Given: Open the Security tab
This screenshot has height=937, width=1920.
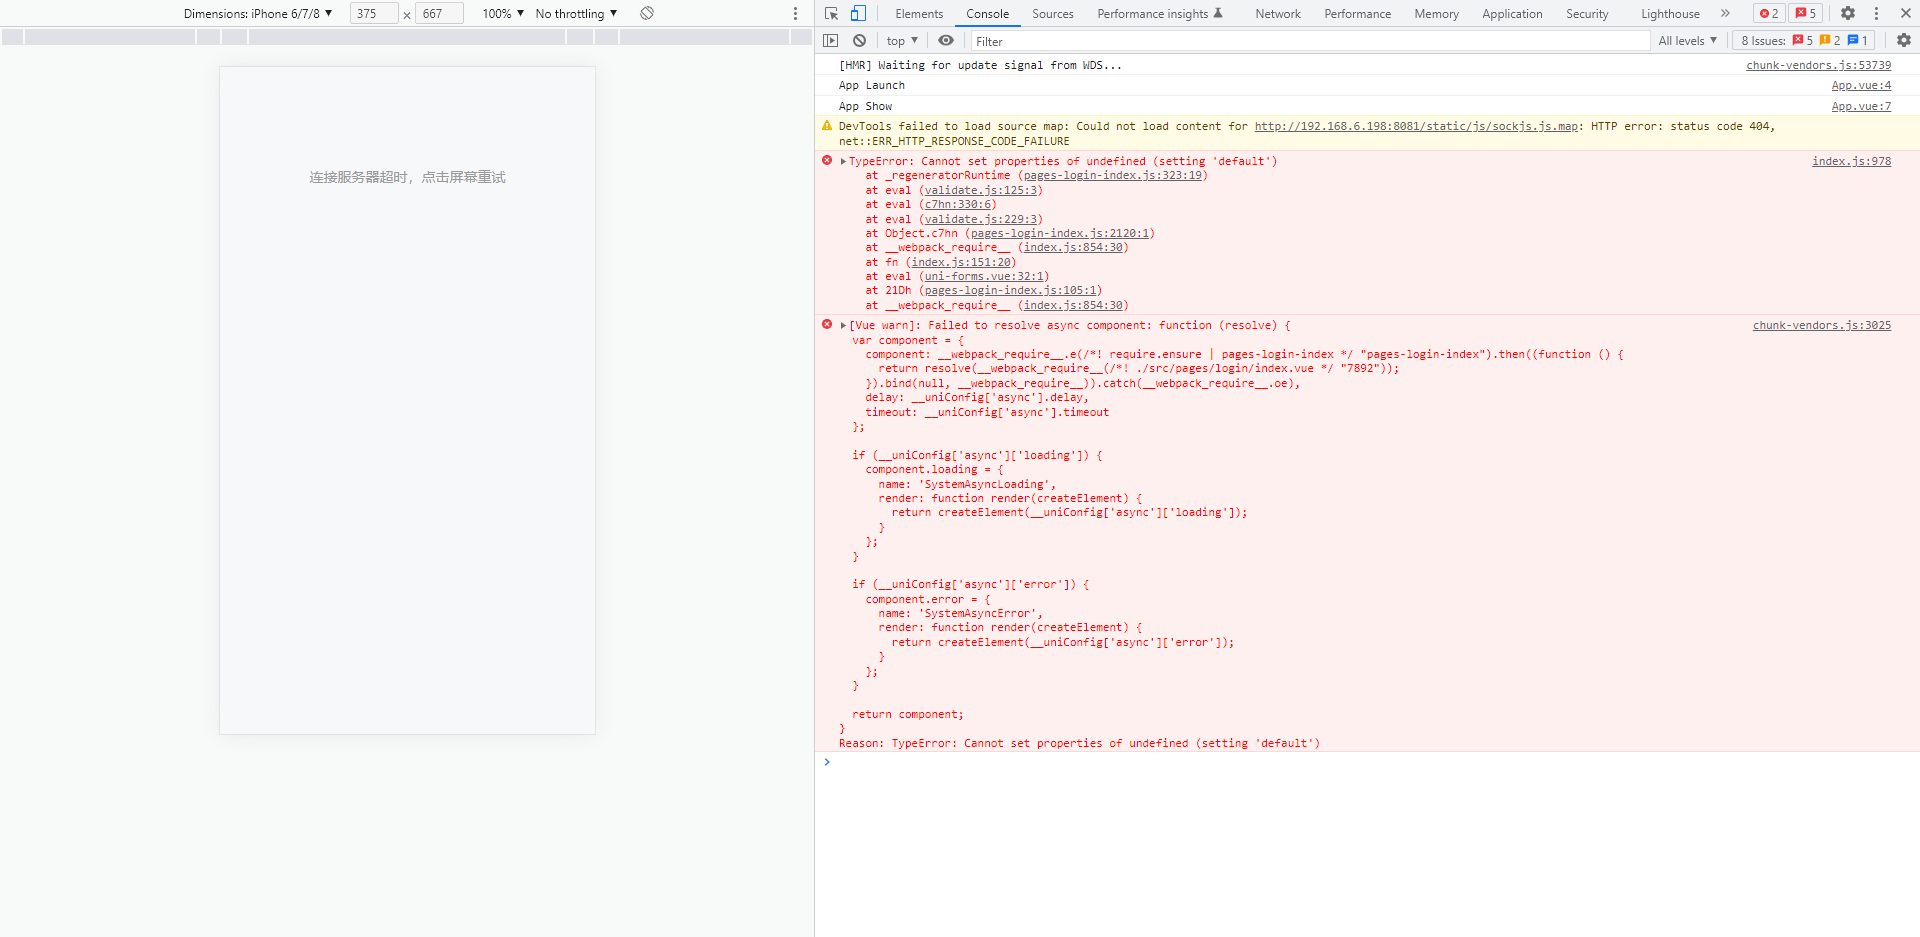Looking at the screenshot, I should [1587, 14].
